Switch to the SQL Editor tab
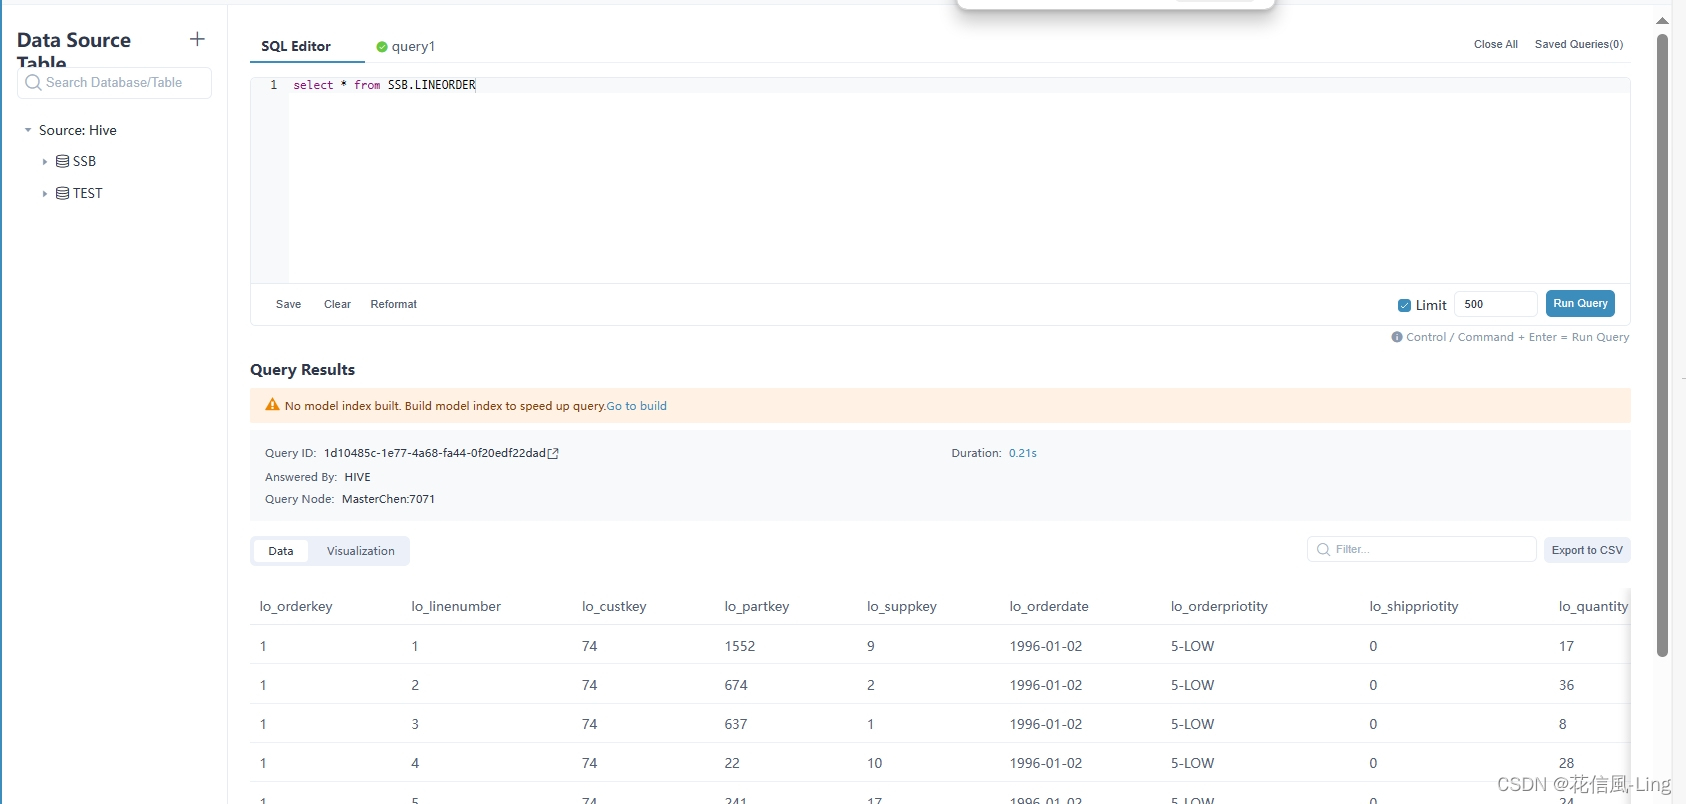 tap(296, 46)
